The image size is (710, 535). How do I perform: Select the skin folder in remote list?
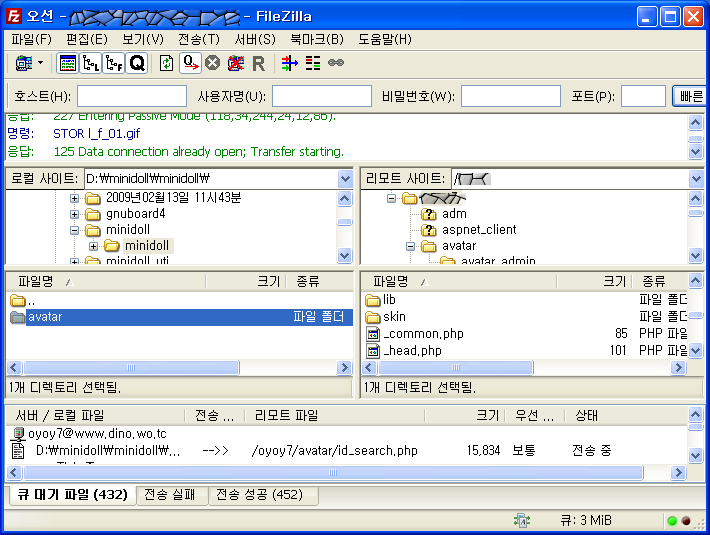(x=525, y=316)
